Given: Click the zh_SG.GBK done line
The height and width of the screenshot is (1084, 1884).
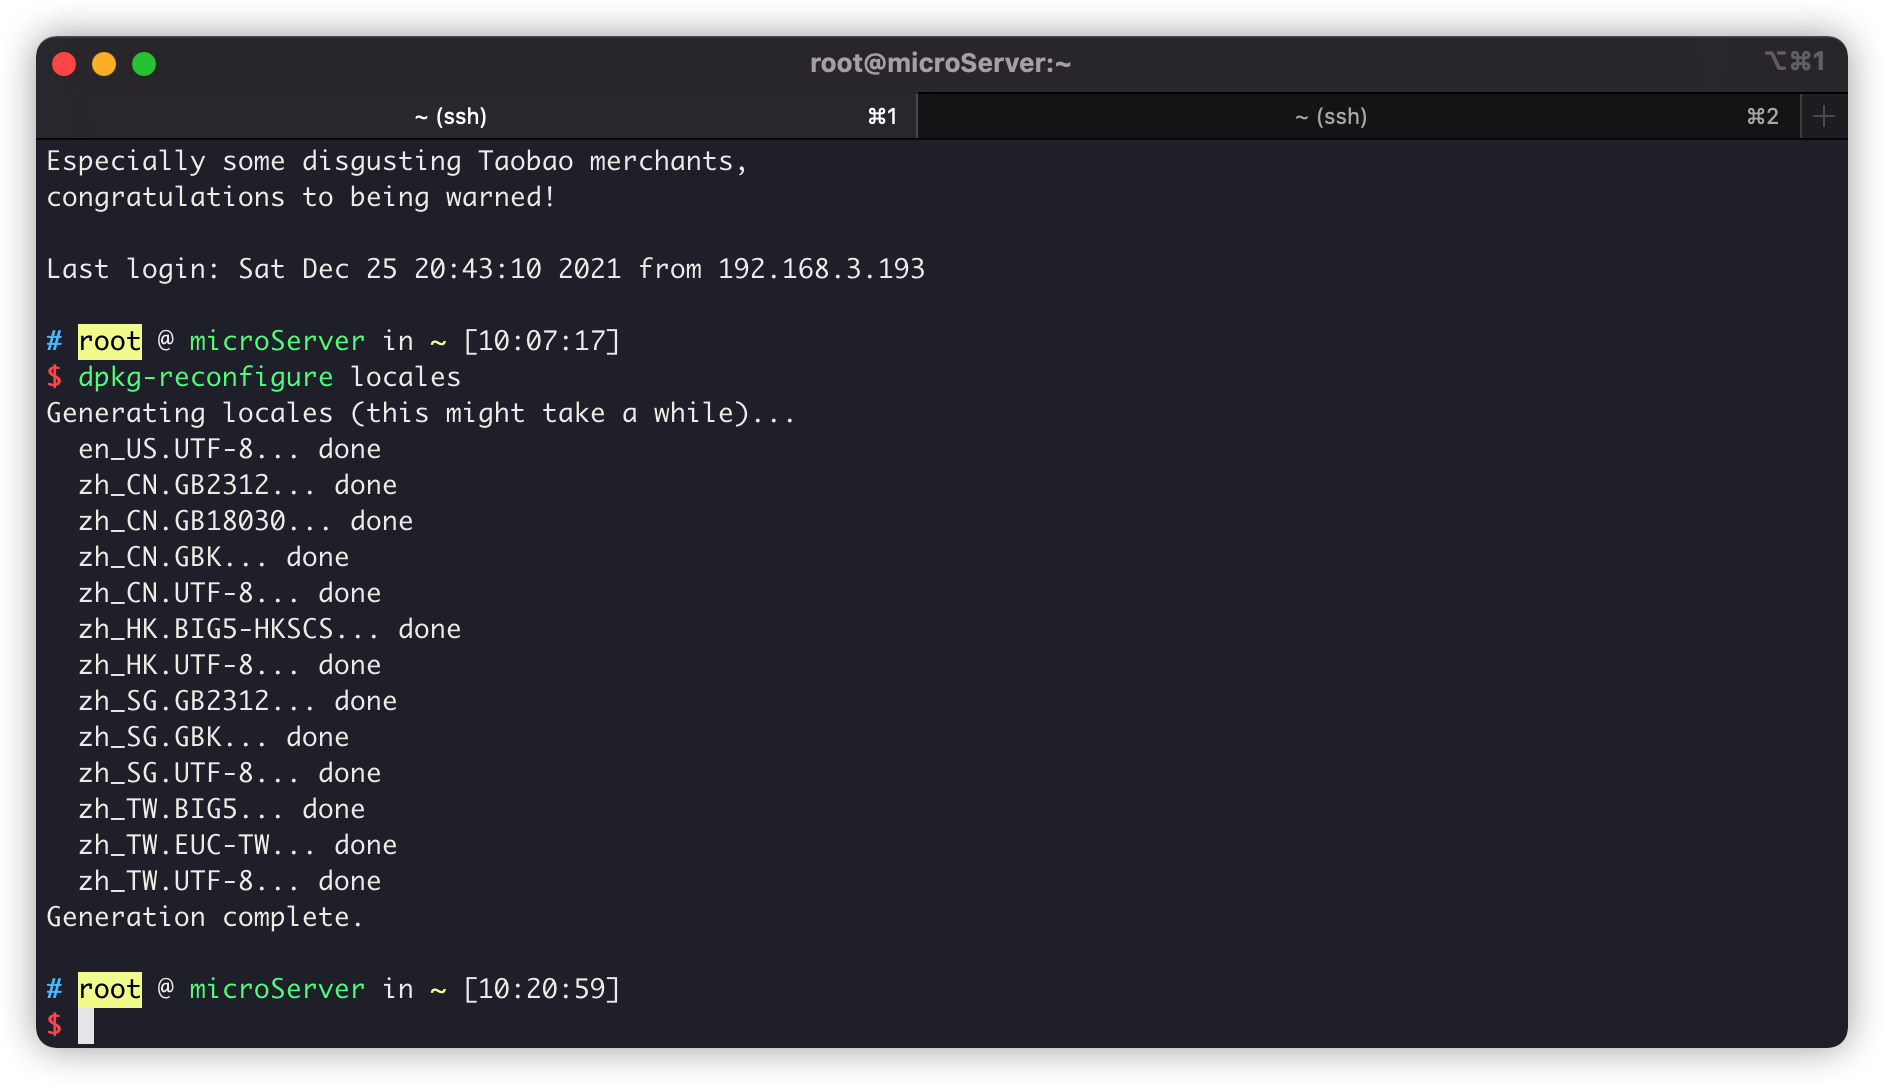Looking at the screenshot, I should [x=213, y=737].
